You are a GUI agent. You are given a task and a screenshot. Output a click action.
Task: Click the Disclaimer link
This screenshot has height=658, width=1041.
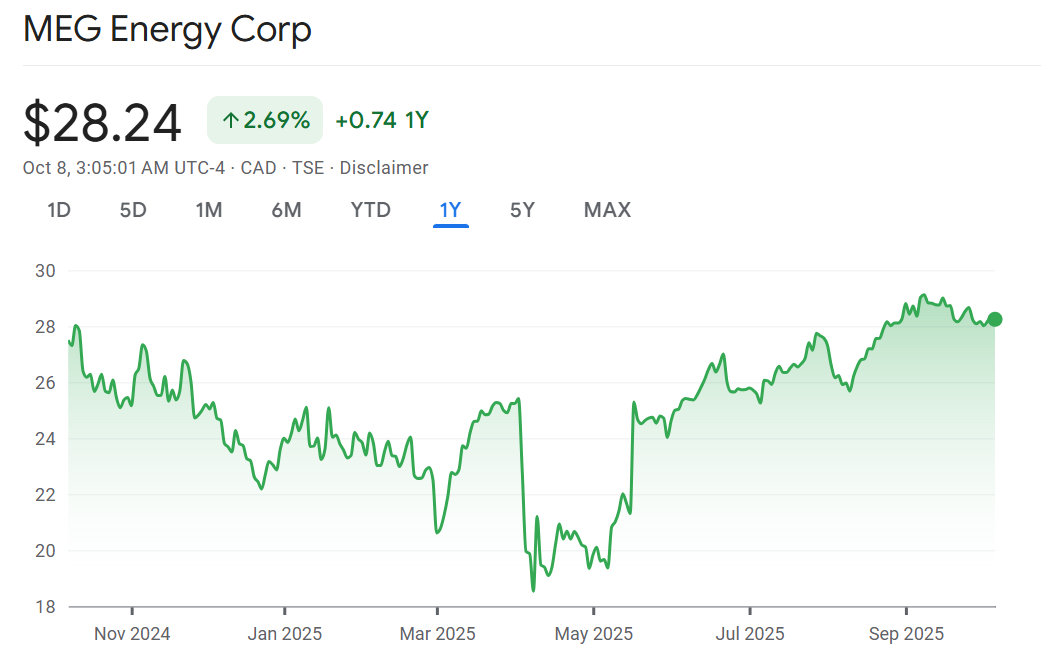[384, 168]
